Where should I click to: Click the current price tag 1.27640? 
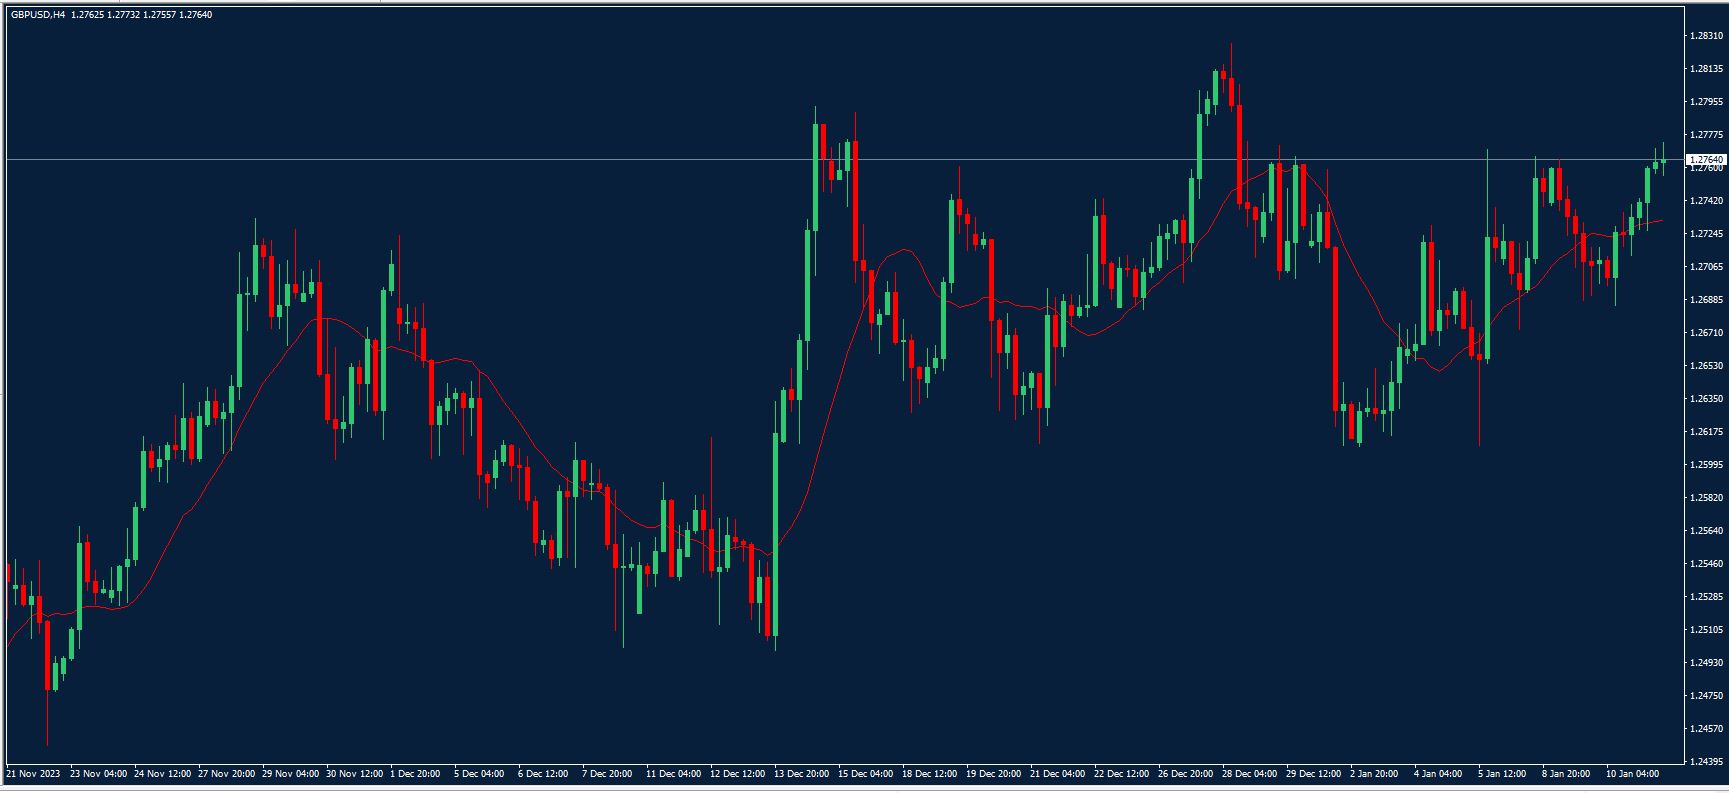click(1706, 159)
